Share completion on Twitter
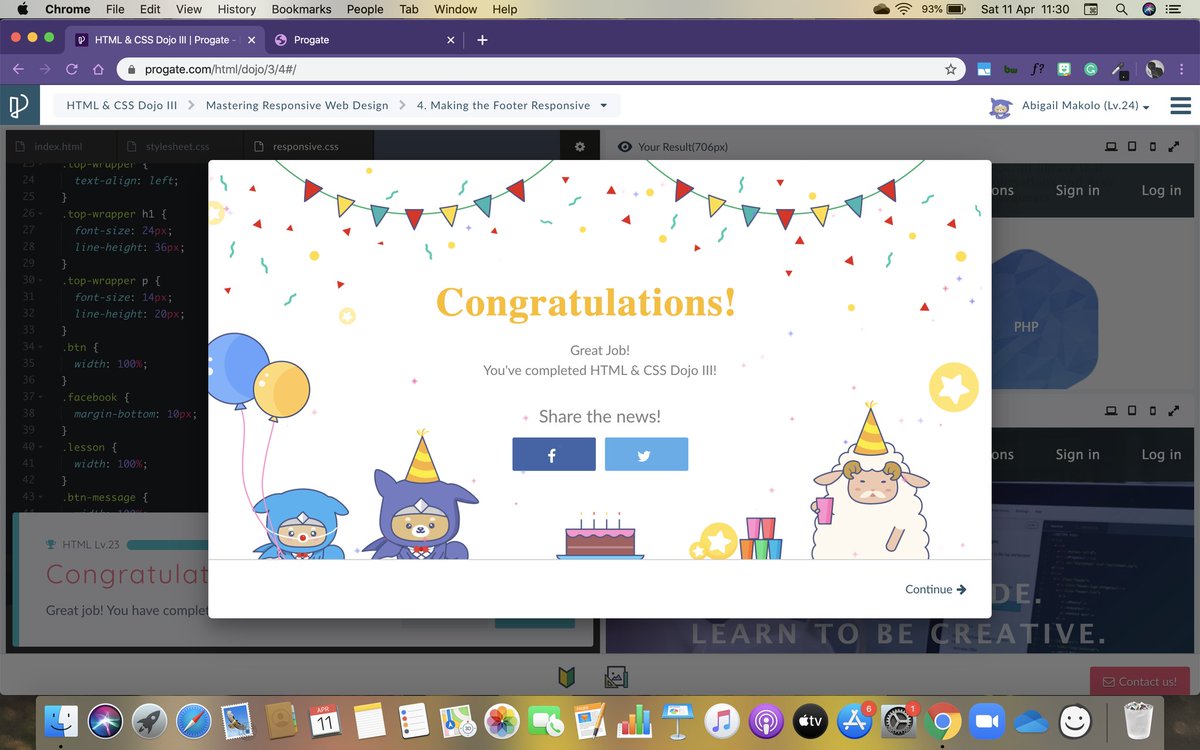The height and width of the screenshot is (750, 1200). 646,454
